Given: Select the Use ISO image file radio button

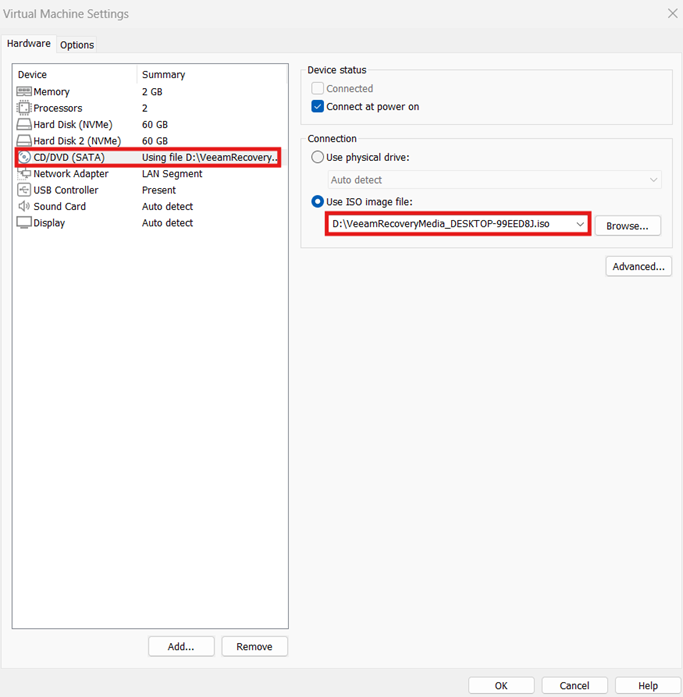Looking at the screenshot, I should [318, 202].
